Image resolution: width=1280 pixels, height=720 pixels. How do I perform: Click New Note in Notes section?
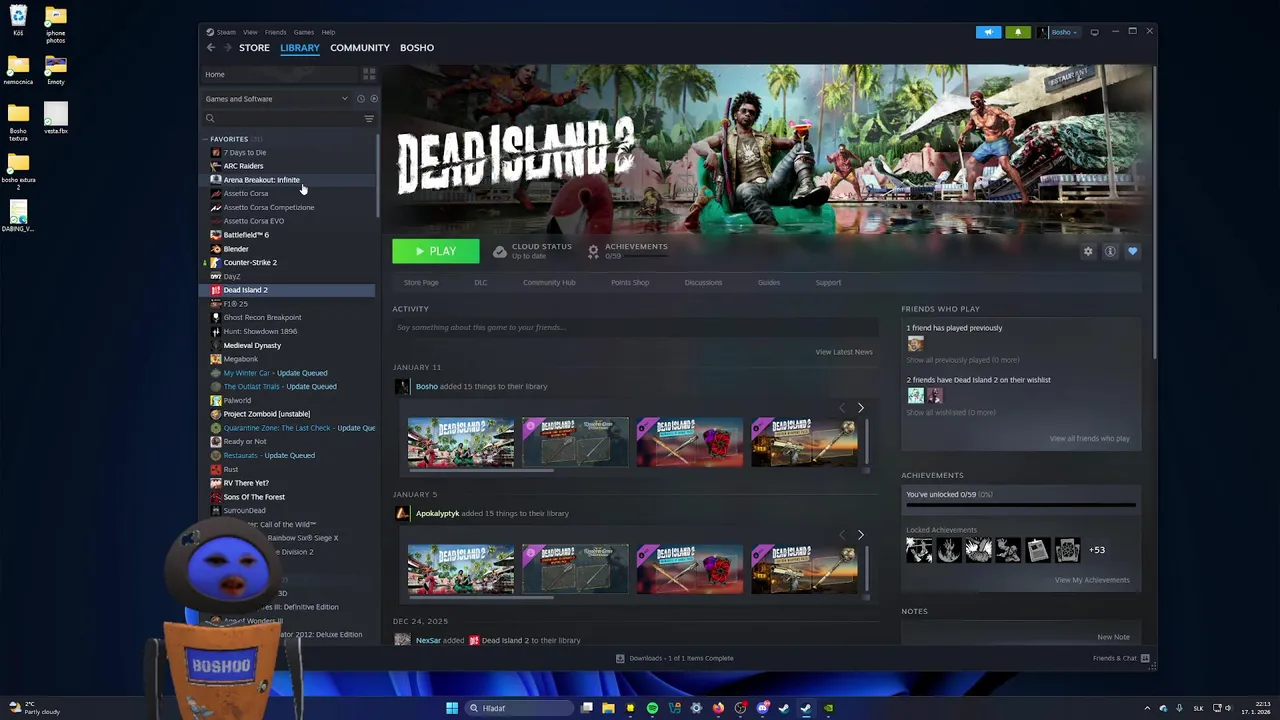[x=1113, y=638]
